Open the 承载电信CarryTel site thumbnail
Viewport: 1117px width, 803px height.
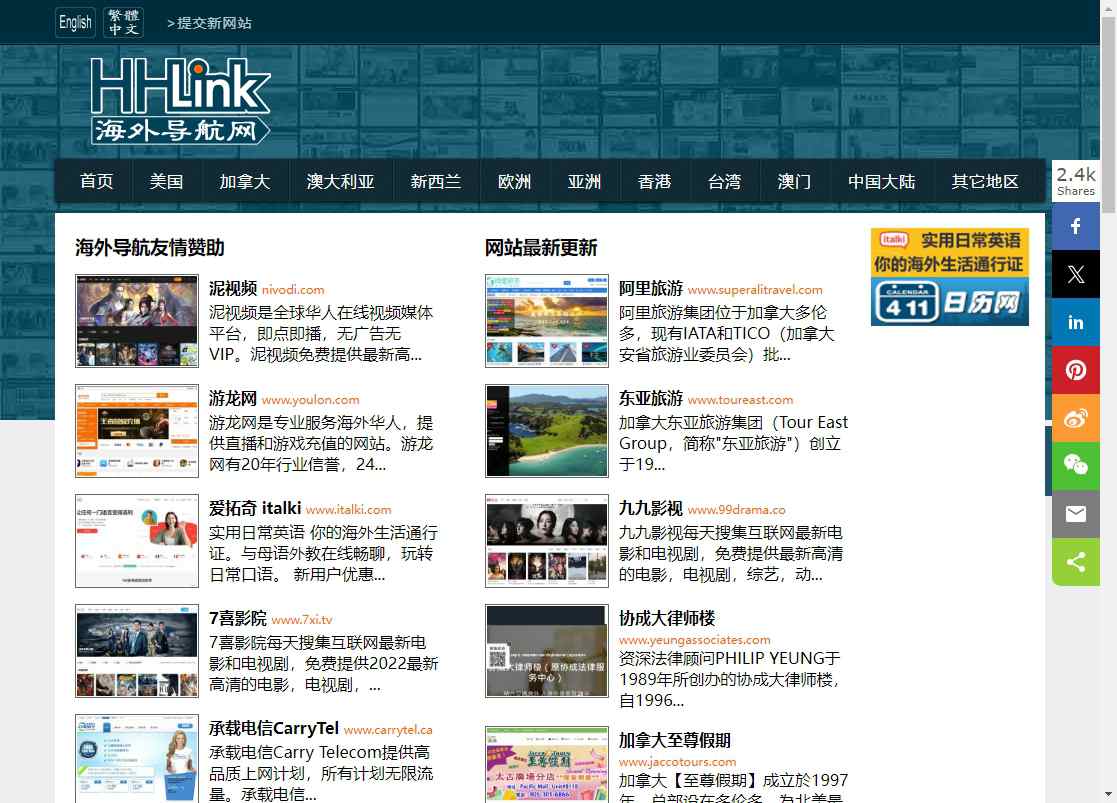click(x=137, y=758)
